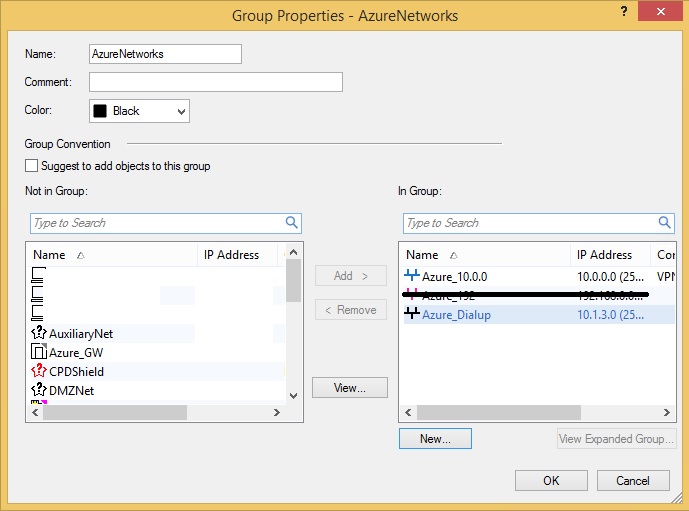Click the View... button
Screen dimensions: 689x511
point(350,388)
